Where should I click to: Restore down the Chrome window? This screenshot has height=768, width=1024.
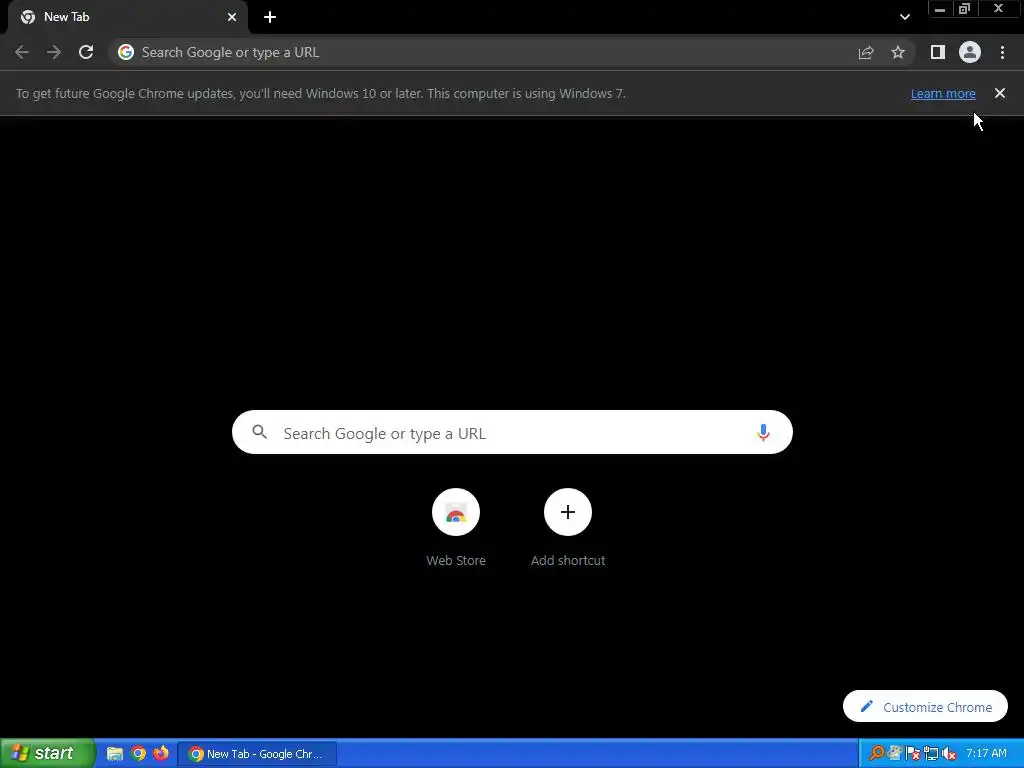coord(965,9)
